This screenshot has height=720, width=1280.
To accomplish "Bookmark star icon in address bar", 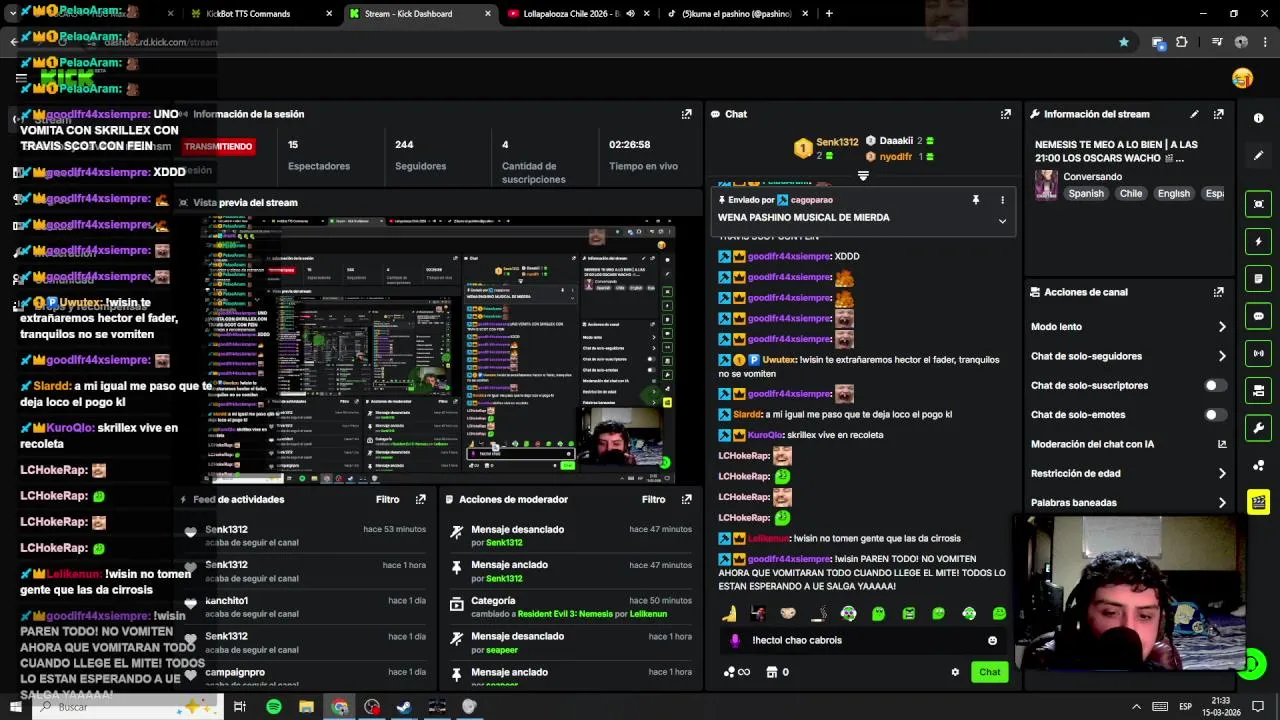I will [x=1124, y=42].
